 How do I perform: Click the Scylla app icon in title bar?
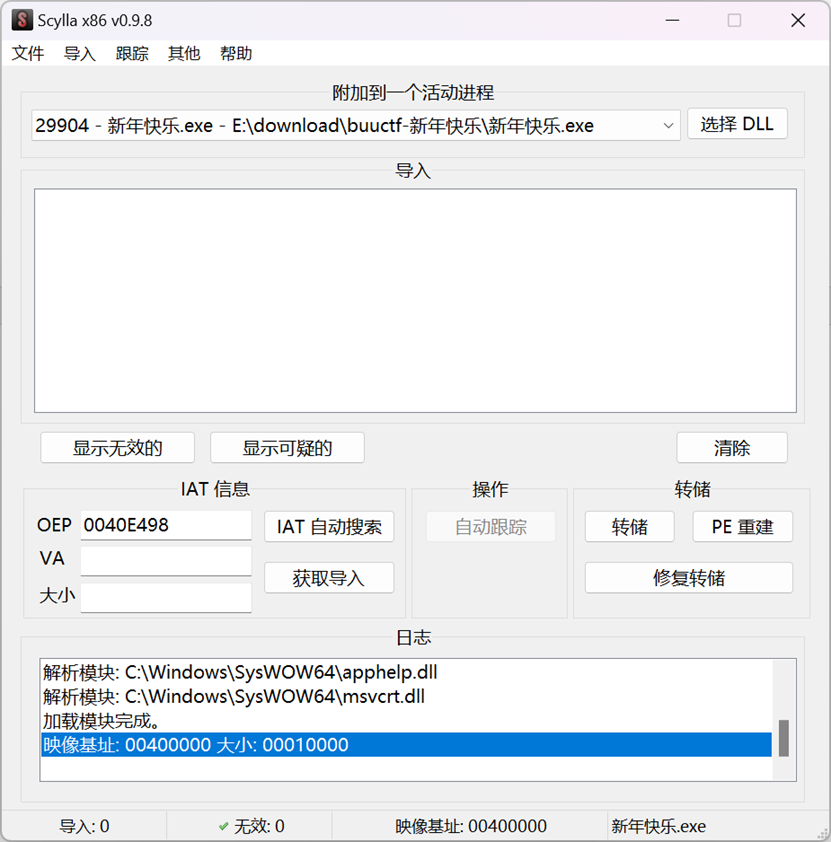[x=21, y=20]
